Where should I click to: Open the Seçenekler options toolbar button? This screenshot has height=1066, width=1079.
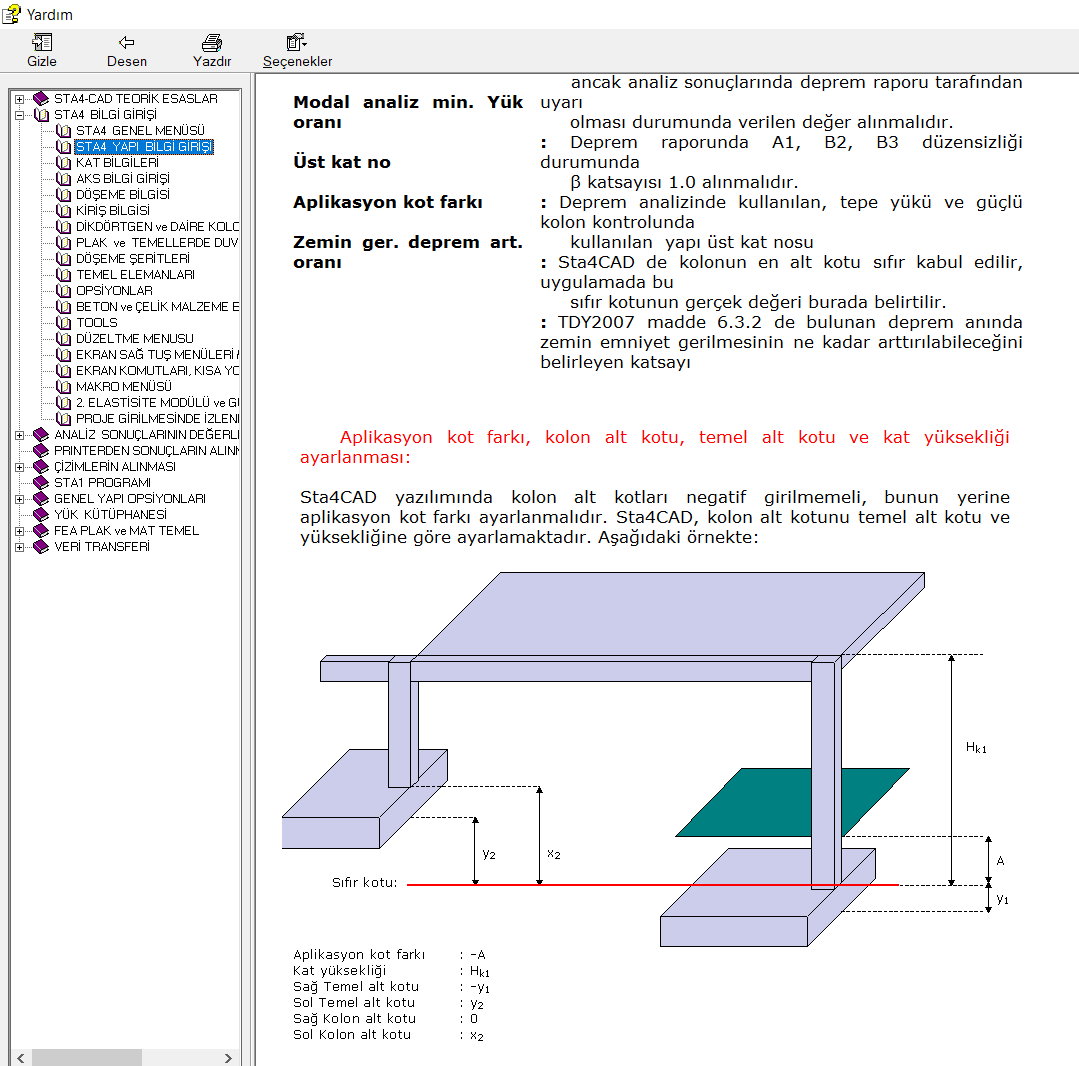pyautogui.click(x=297, y=42)
